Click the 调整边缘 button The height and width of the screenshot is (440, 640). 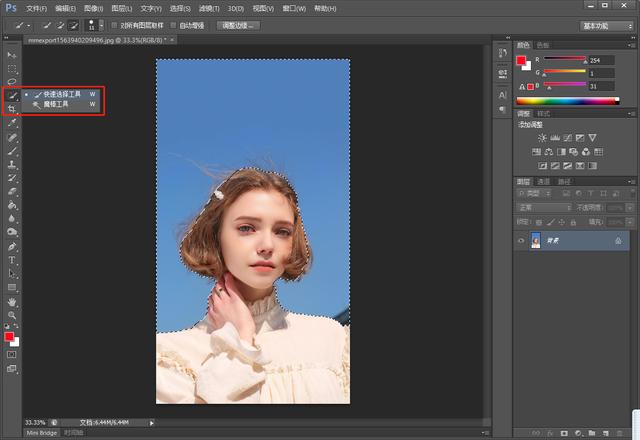pyautogui.click(x=238, y=25)
